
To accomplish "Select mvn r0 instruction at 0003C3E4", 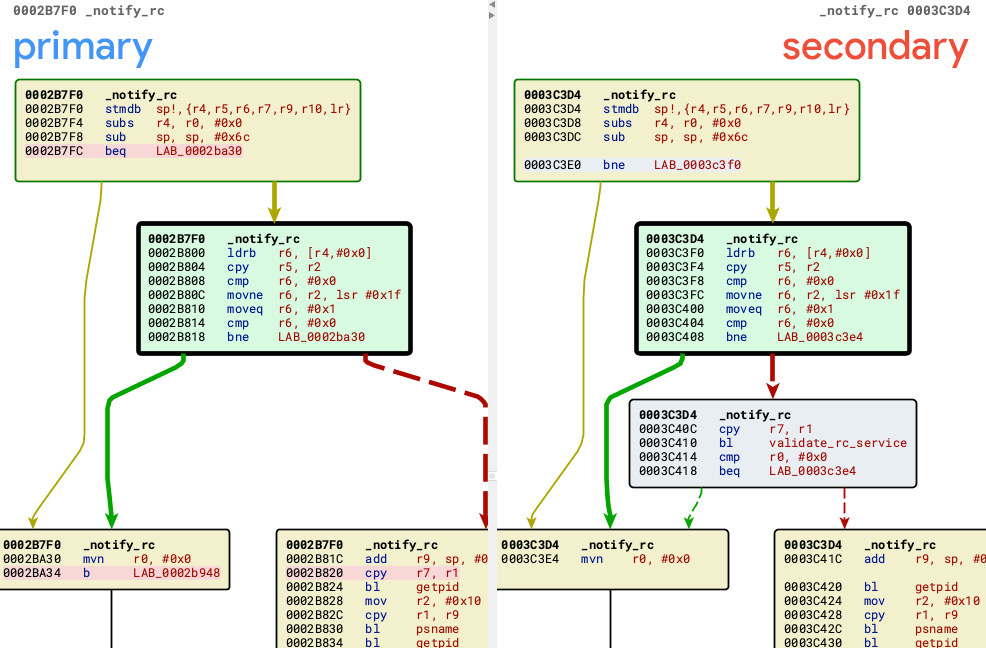I will pyautogui.click(x=595, y=559).
